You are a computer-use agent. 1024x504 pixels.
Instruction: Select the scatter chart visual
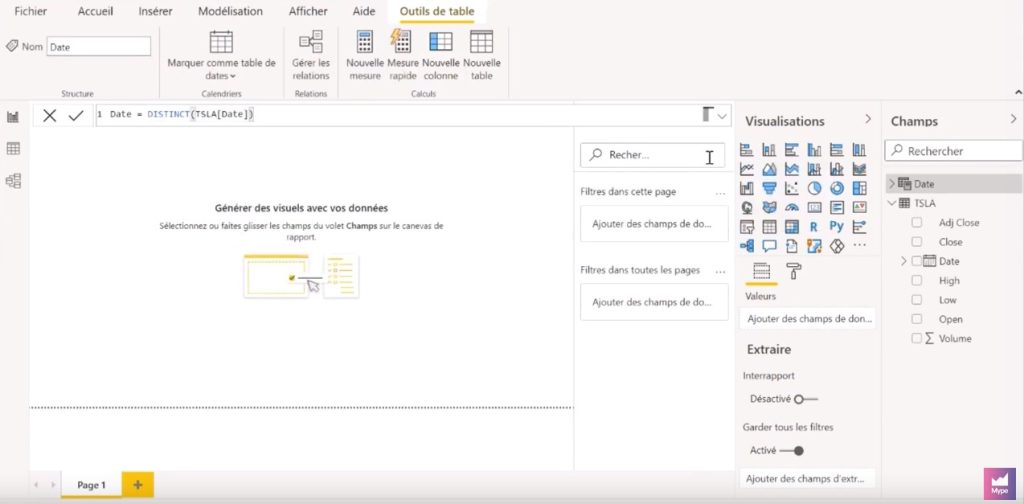tap(792, 189)
